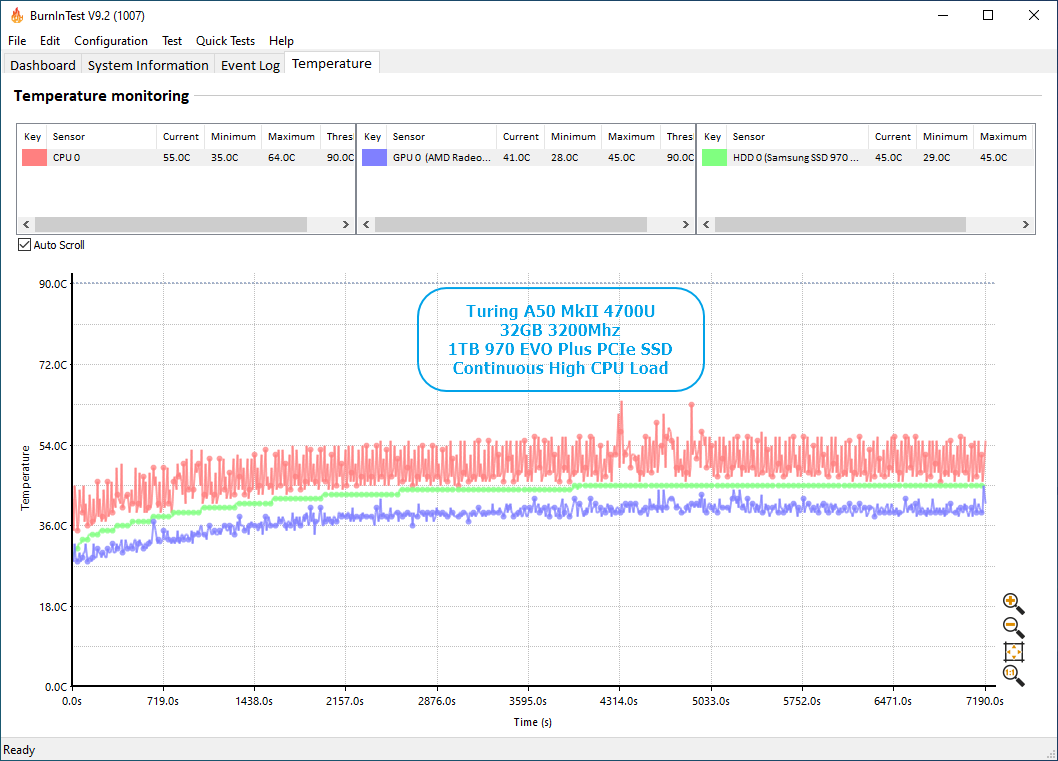Open the Quick Tests menu
The width and height of the screenshot is (1058, 761).
225,40
